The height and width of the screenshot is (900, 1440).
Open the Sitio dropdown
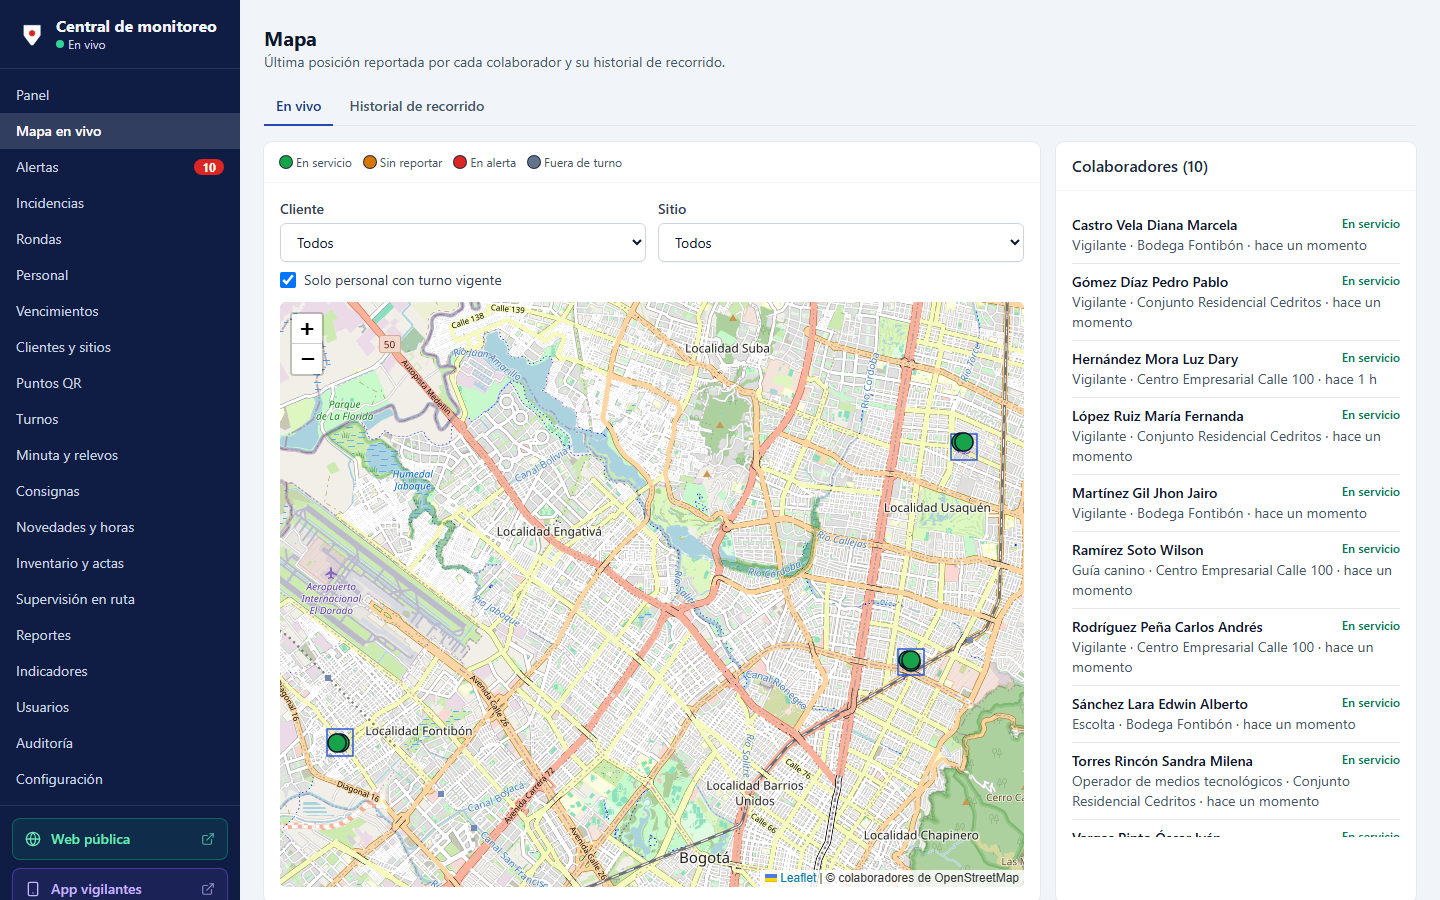pos(841,243)
